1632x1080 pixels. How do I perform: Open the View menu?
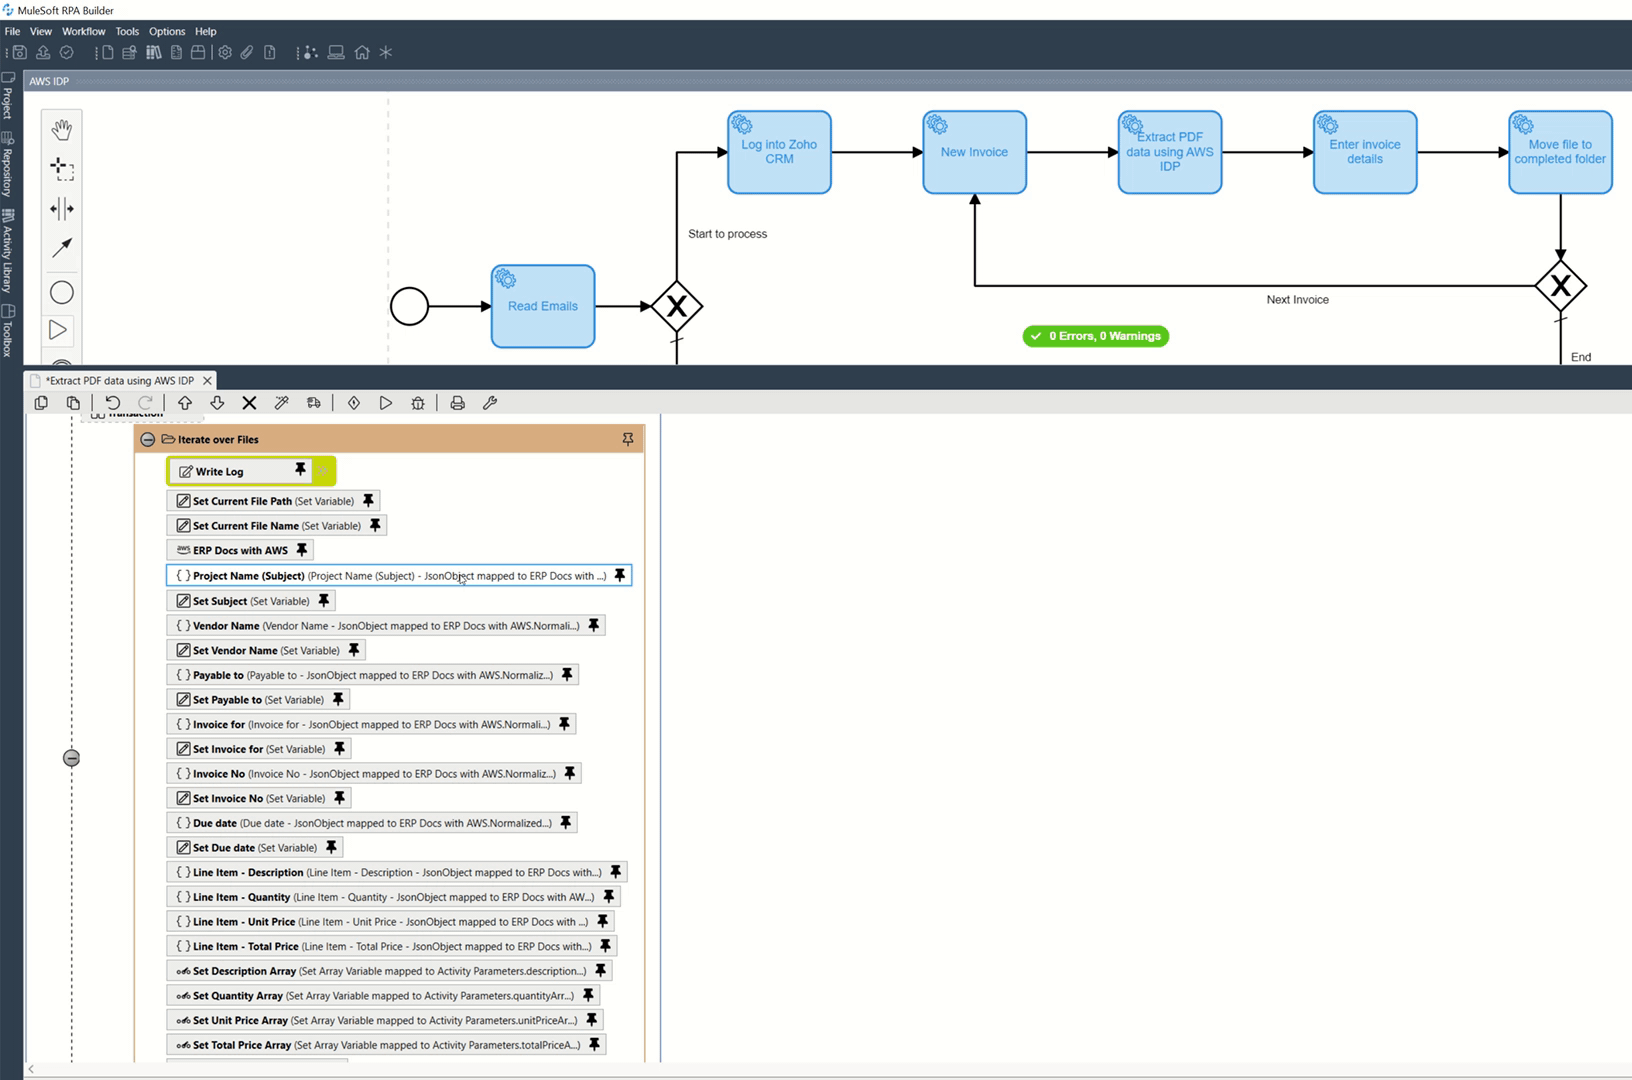(x=41, y=31)
